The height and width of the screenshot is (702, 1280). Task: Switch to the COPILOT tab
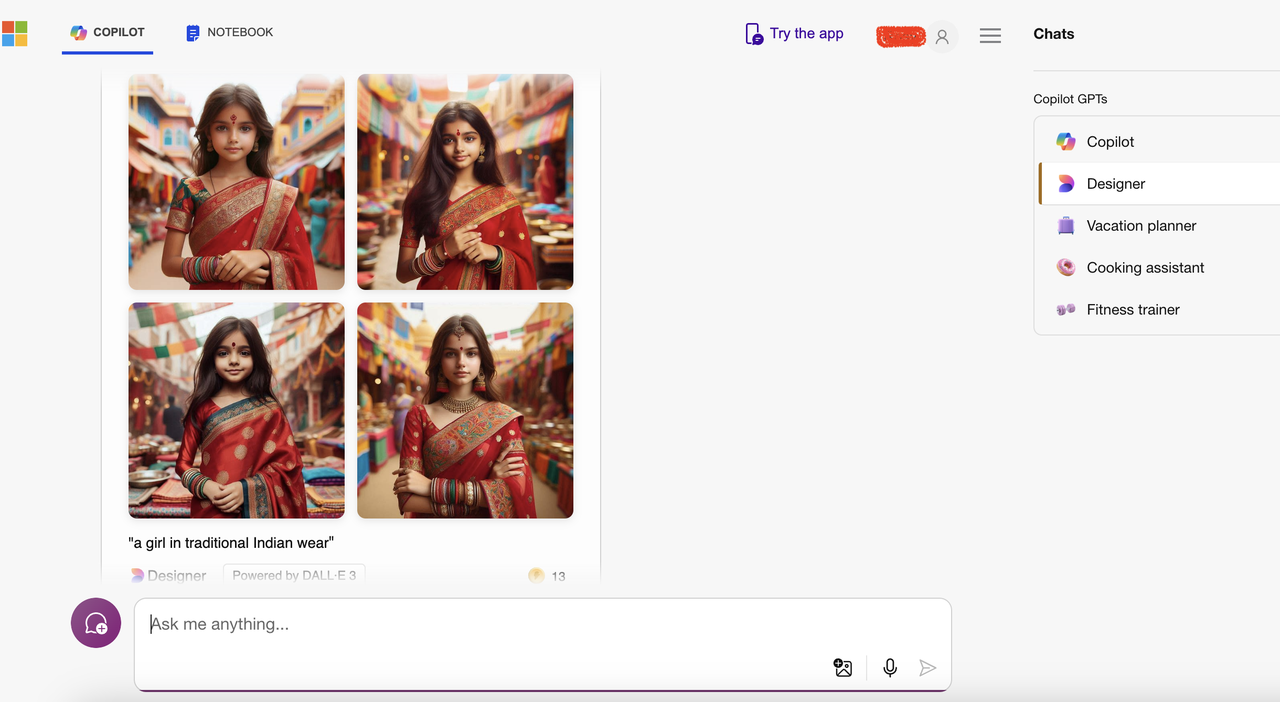tap(107, 33)
